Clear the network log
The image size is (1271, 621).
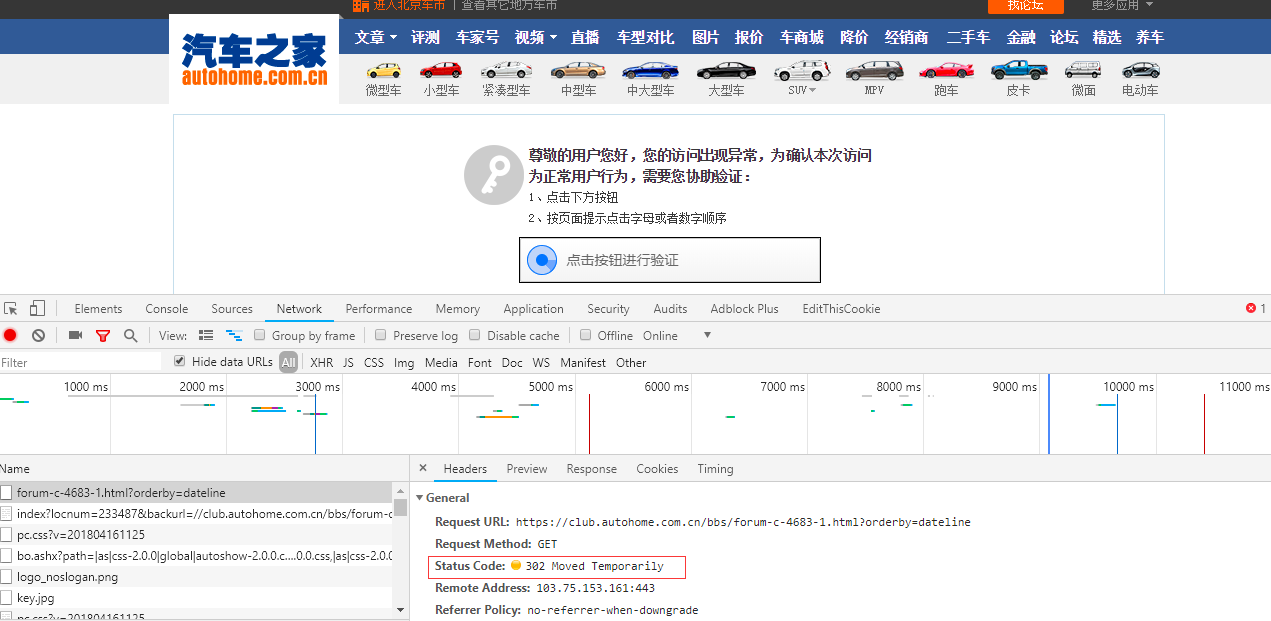click(x=38, y=336)
